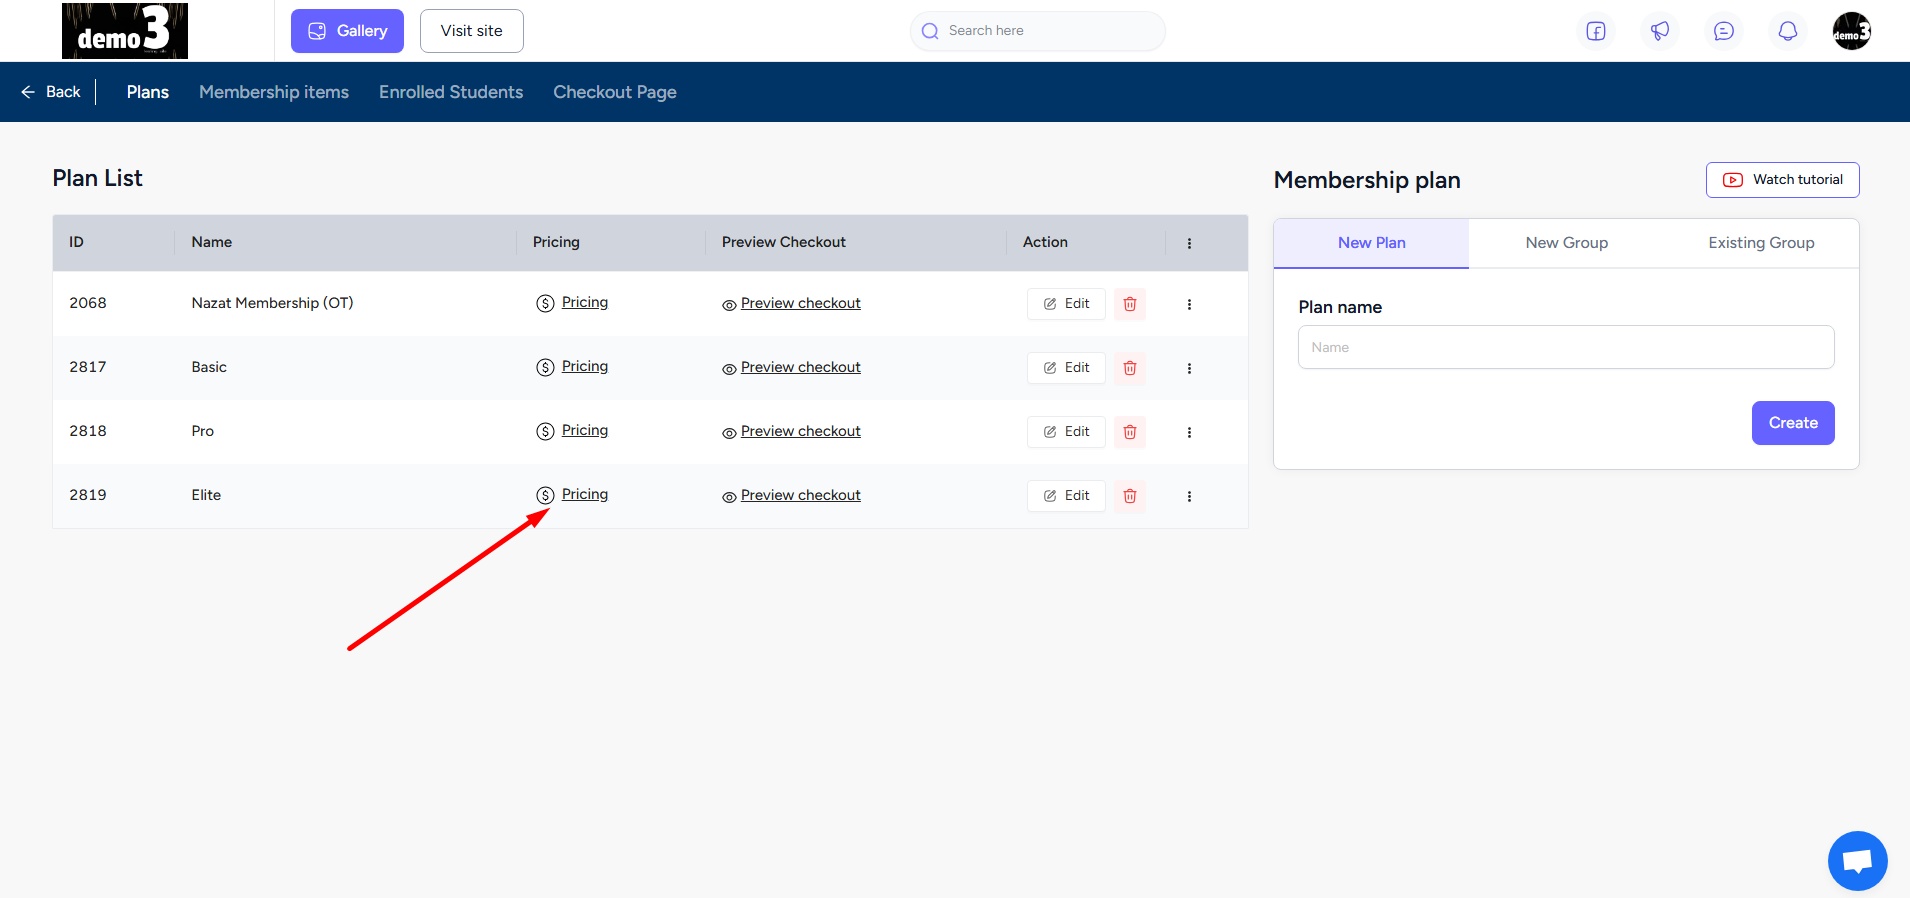Open Checkout Page tab
The width and height of the screenshot is (1910, 898).
pos(615,92)
